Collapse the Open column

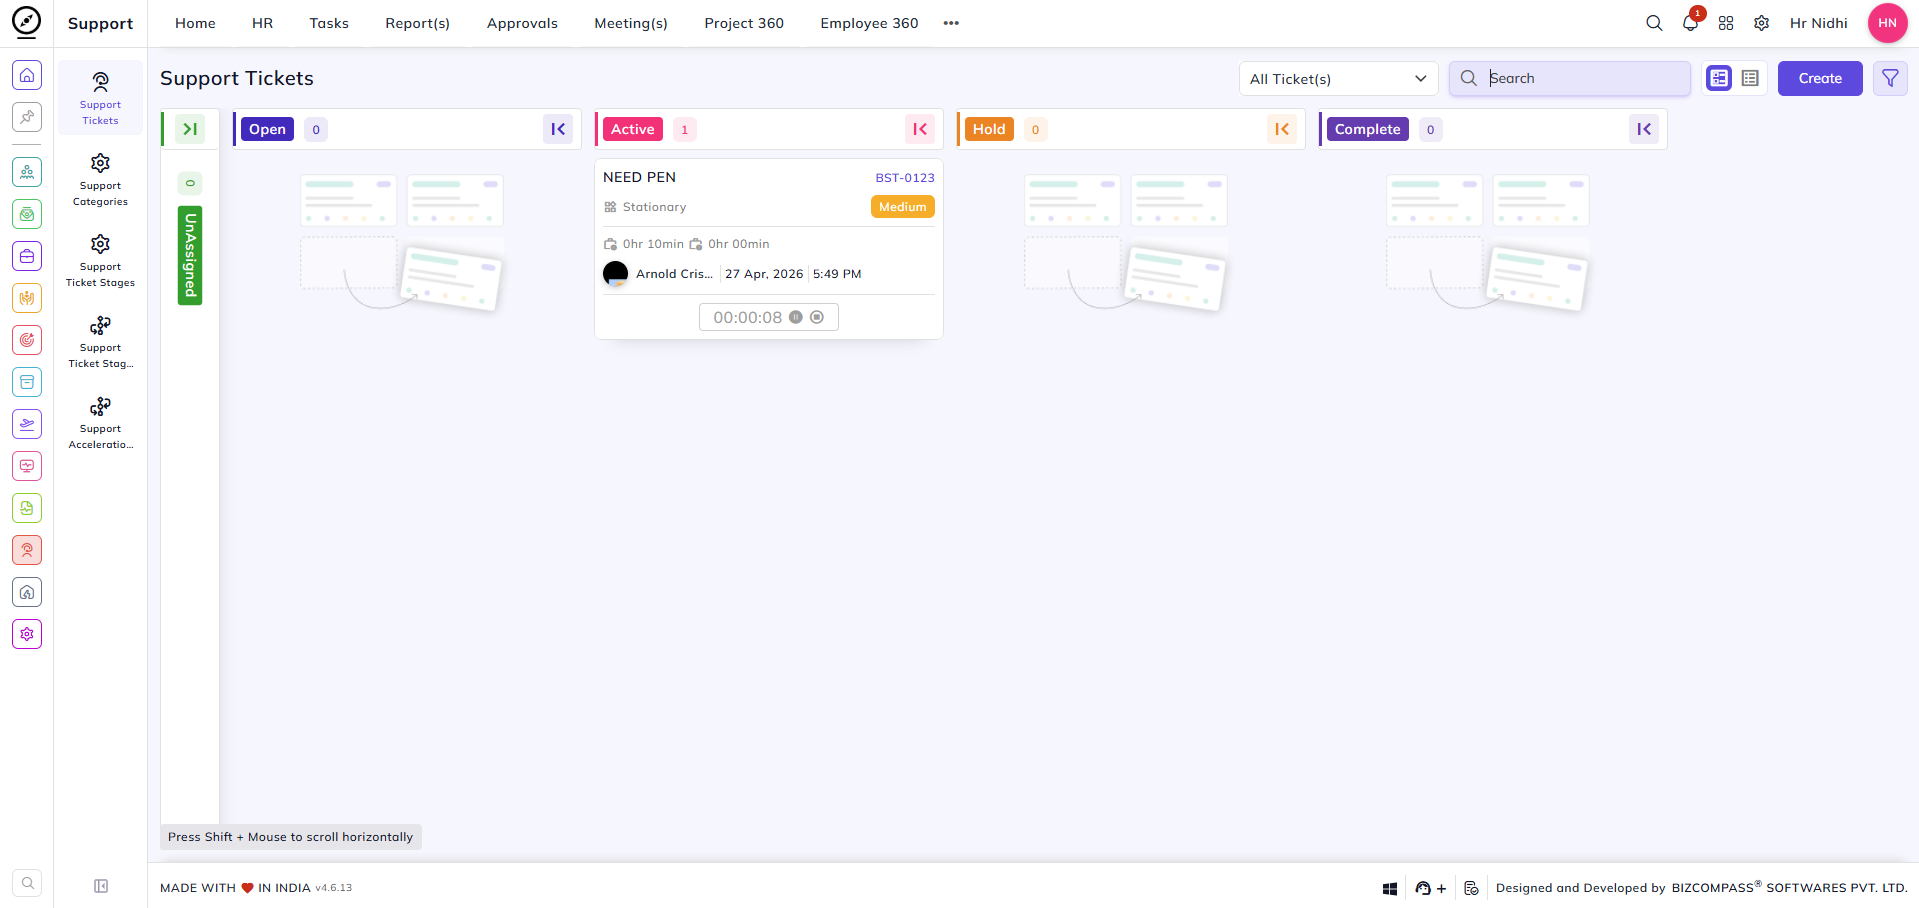558,129
